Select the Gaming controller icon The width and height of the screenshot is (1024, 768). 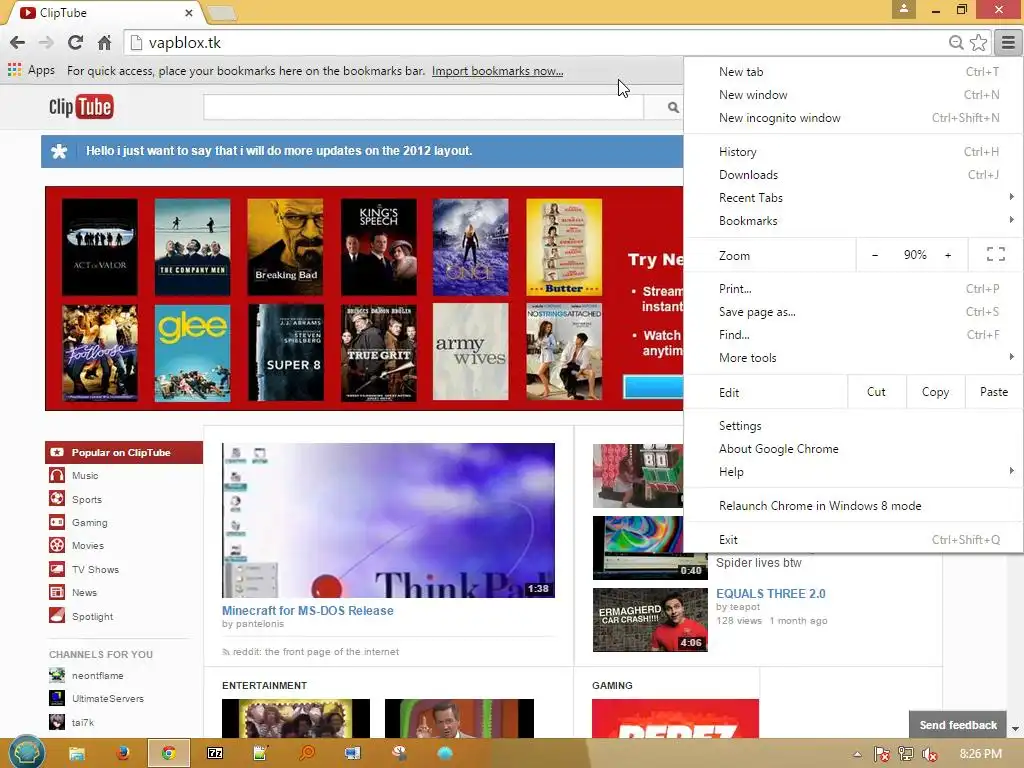click(57, 522)
